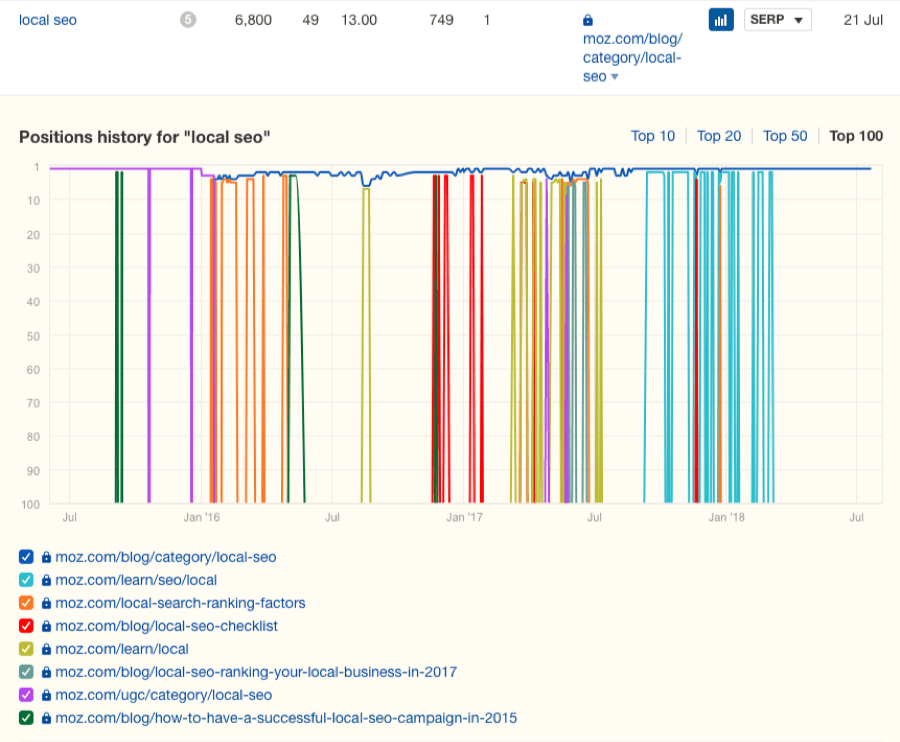Click lock icon beside moz.com/ugc/category/local-seo legend entry
900x742 pixels.
click(46, 695)
